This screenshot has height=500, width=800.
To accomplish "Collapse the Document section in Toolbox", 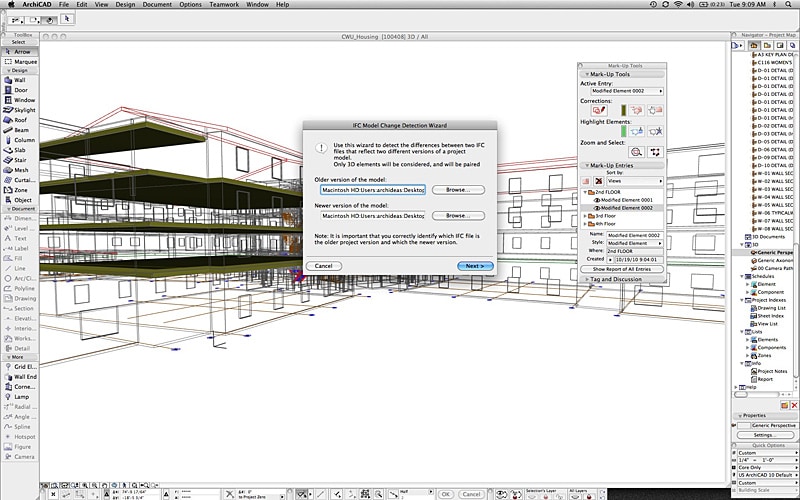I will coord(7,209).
